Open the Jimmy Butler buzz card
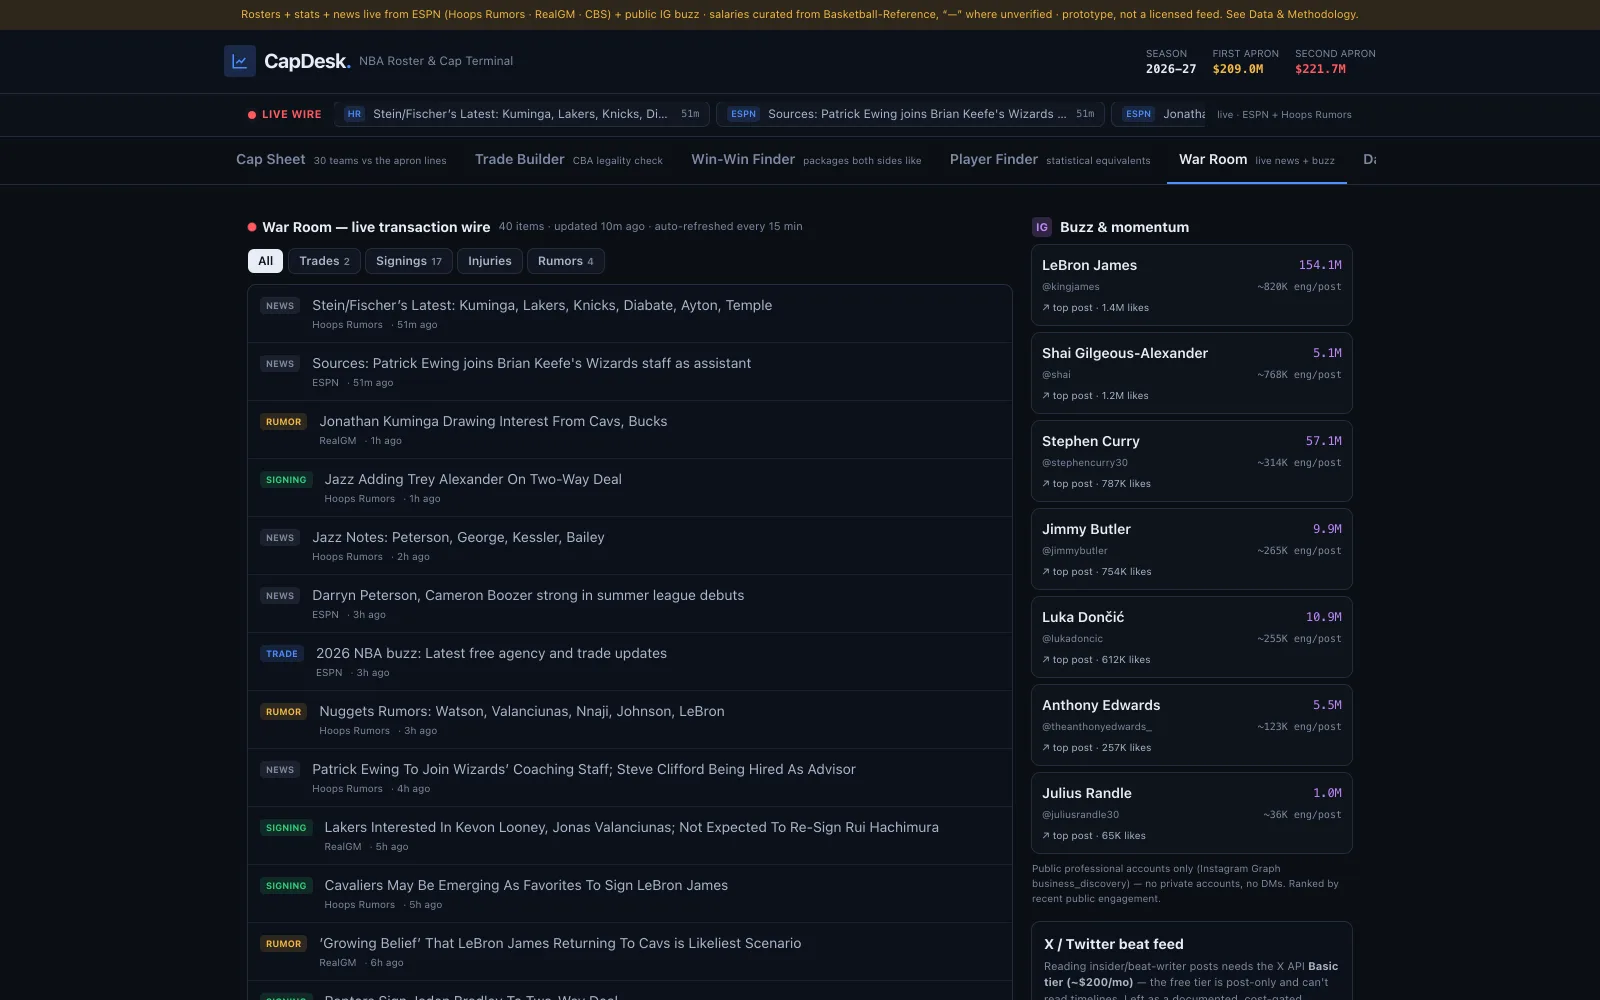 (1192, 549)
